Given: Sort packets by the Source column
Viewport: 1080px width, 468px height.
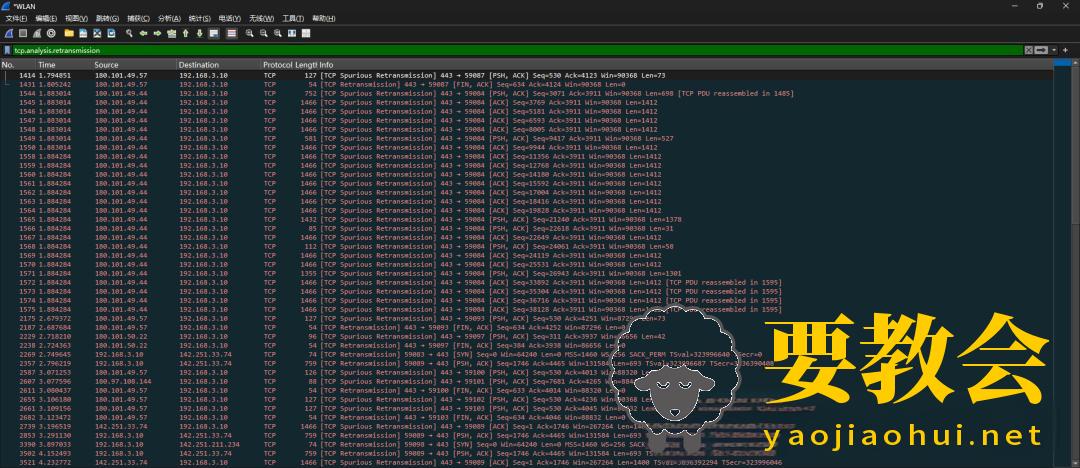Looking at the screenshot, I should [134, 65].
